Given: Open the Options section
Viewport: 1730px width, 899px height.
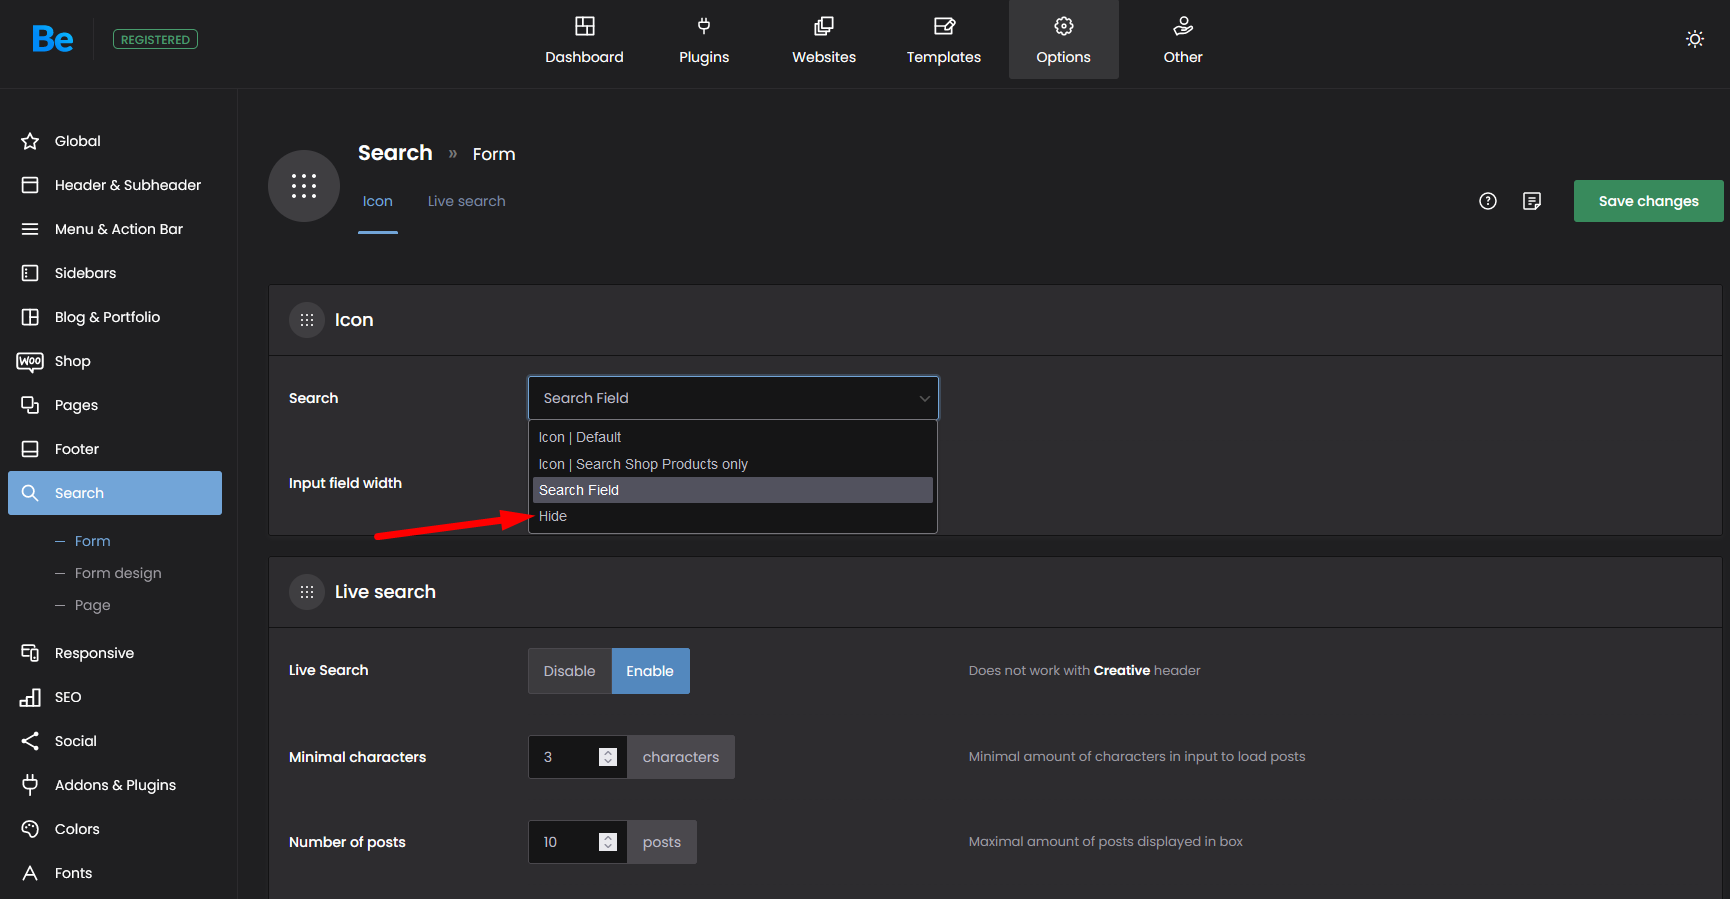Looking at the screenshot, I should (1064, 40).
